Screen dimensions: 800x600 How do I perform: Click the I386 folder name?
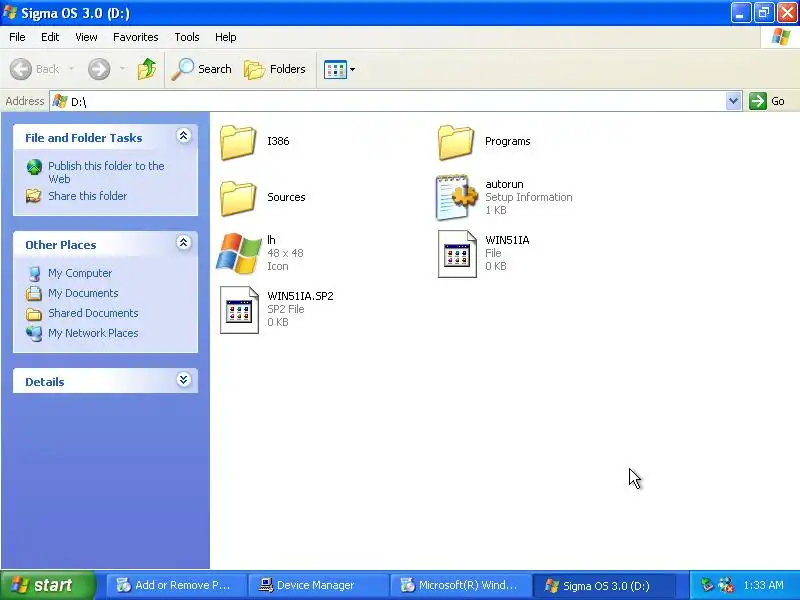pyautogui.click(x=278, y=141)
